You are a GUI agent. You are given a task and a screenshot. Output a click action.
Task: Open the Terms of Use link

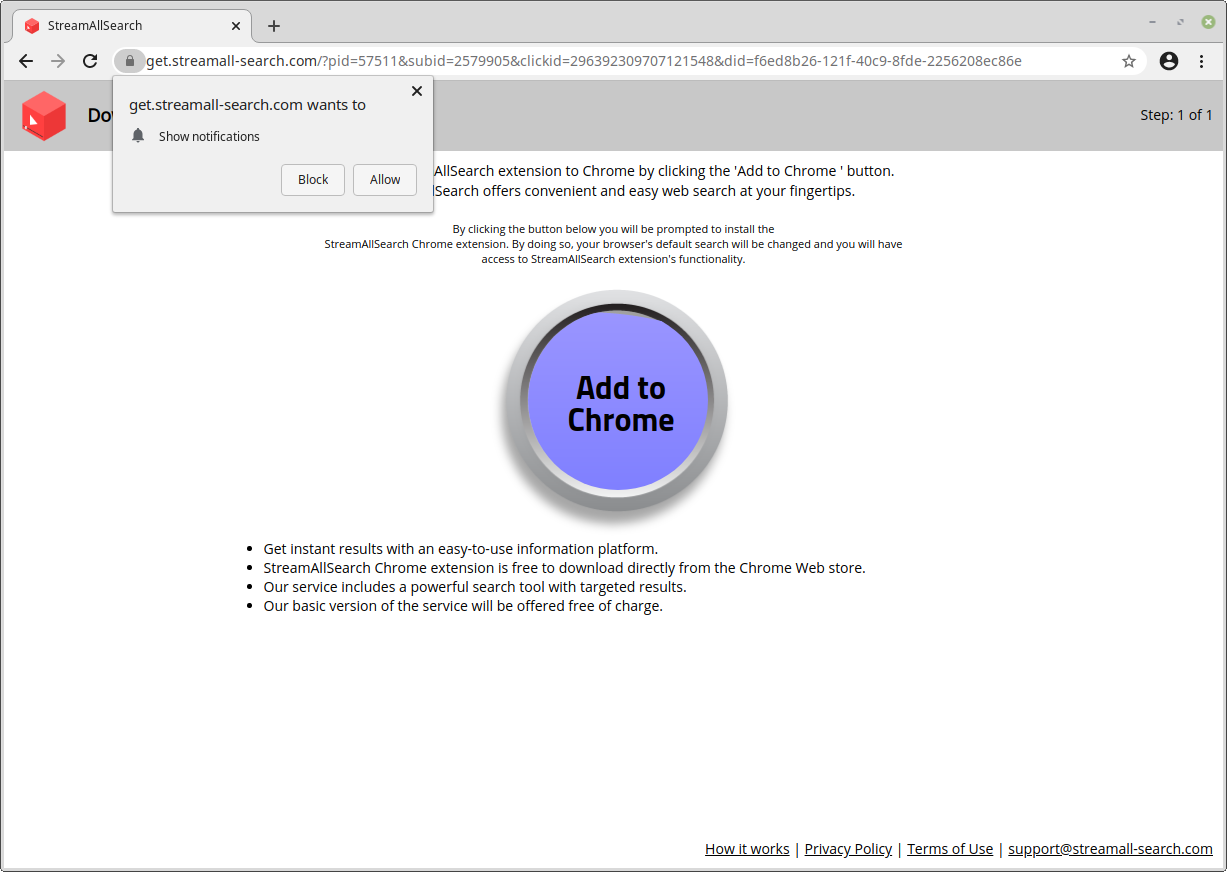pyautogui.click(x=950, y=849)
